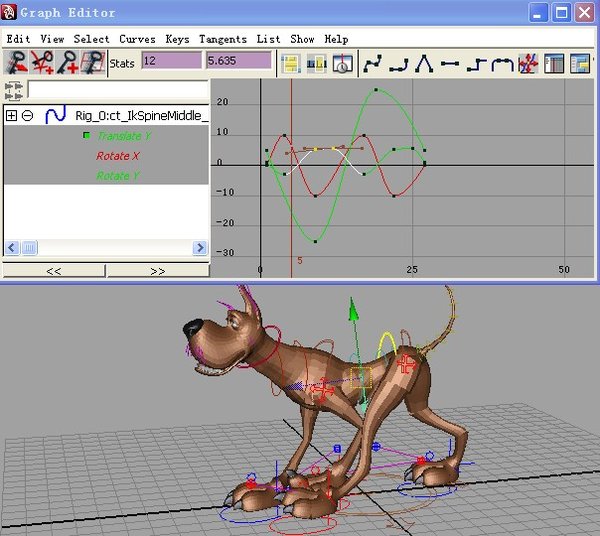
Task: Click the green Y-axis move manipulator arrow
Action: 354,310
